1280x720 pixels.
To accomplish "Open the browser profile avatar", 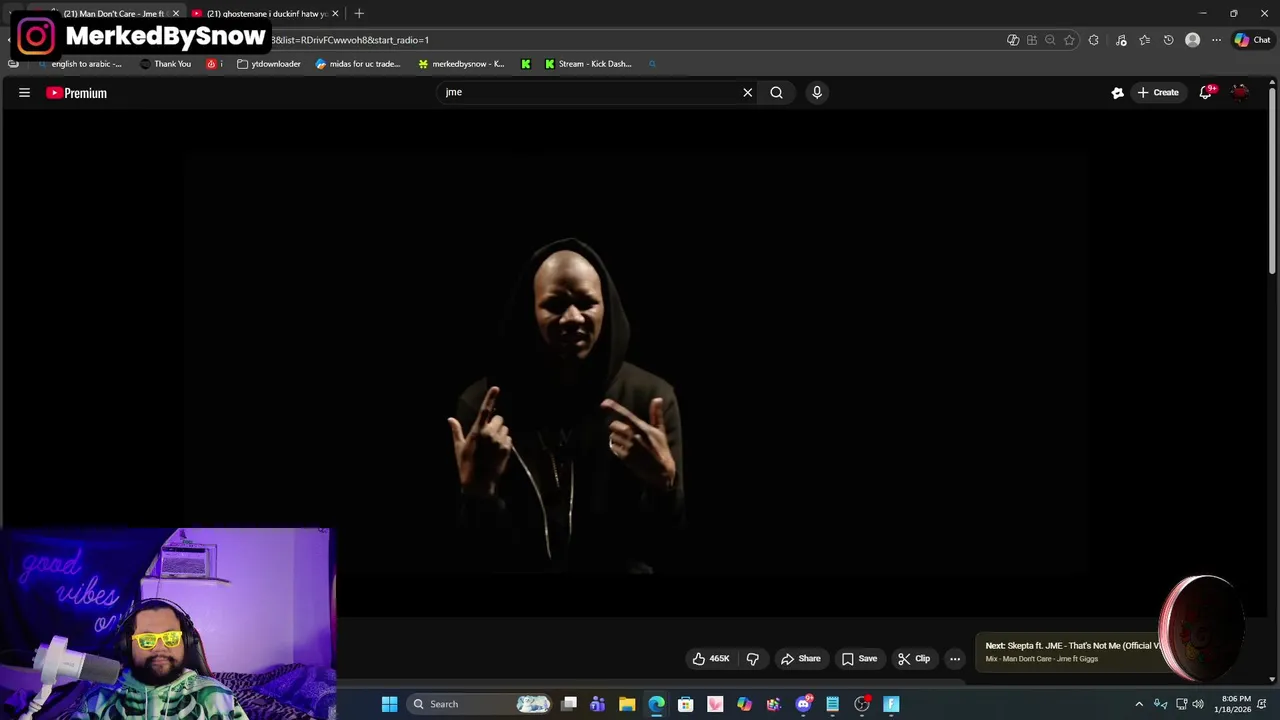I will (1192, 40).
